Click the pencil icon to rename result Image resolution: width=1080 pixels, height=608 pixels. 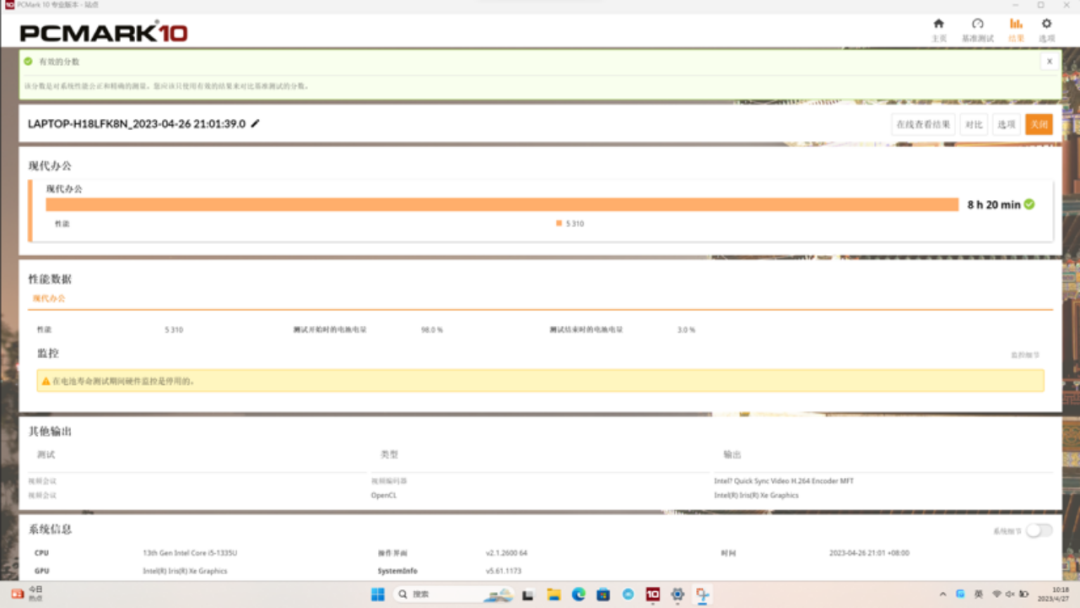click(x=255, y=124)
